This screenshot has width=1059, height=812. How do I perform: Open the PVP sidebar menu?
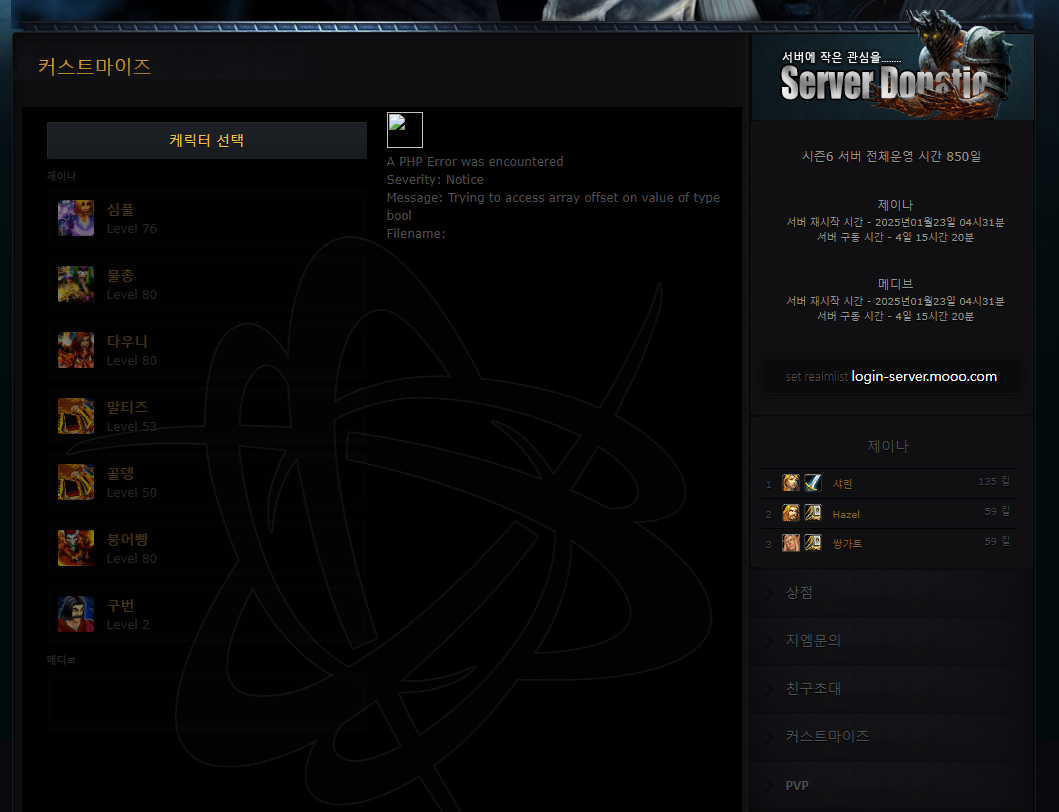[x=892, y=786]
